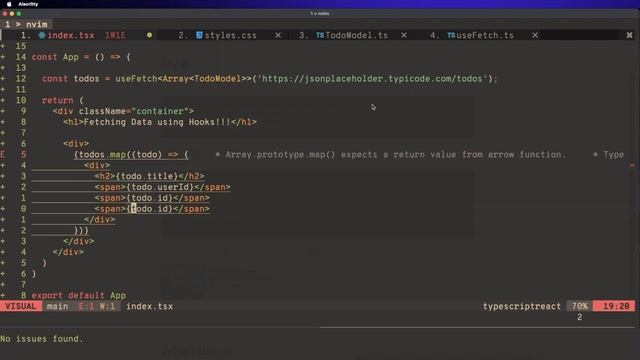
Task: Click the Apple menu icon
Action: [x=9, y=4]
